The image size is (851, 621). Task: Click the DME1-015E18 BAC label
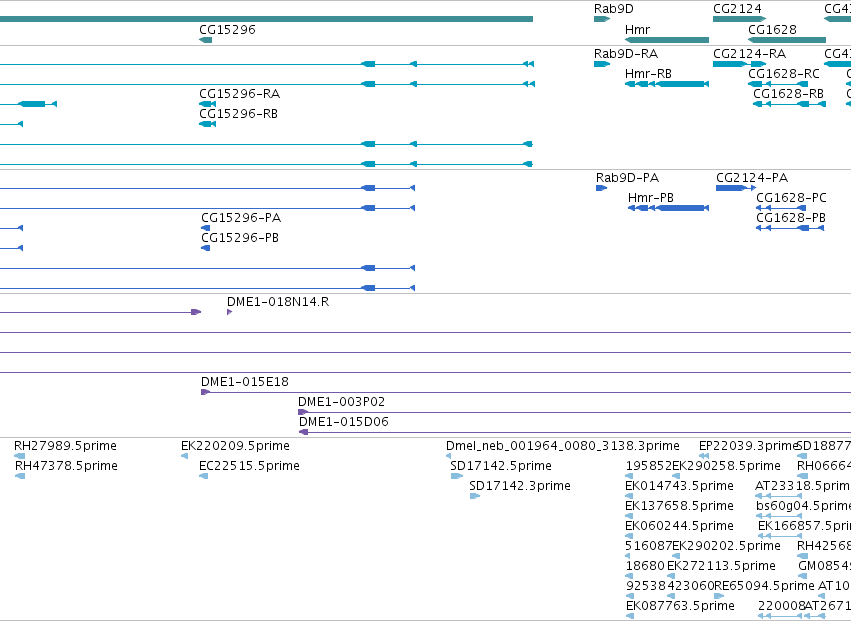pos(245,382)
